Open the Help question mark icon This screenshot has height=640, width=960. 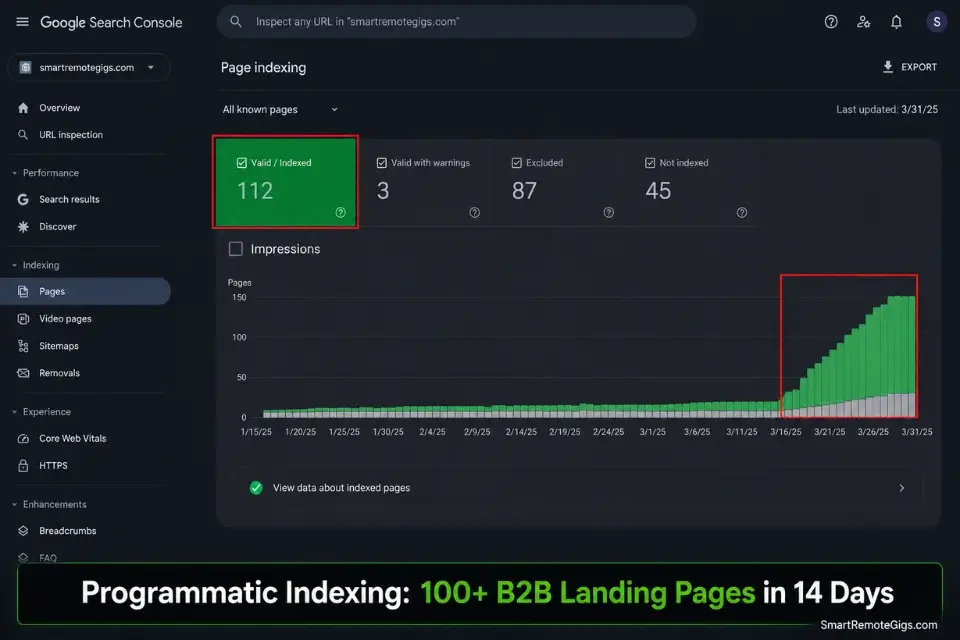831,22
